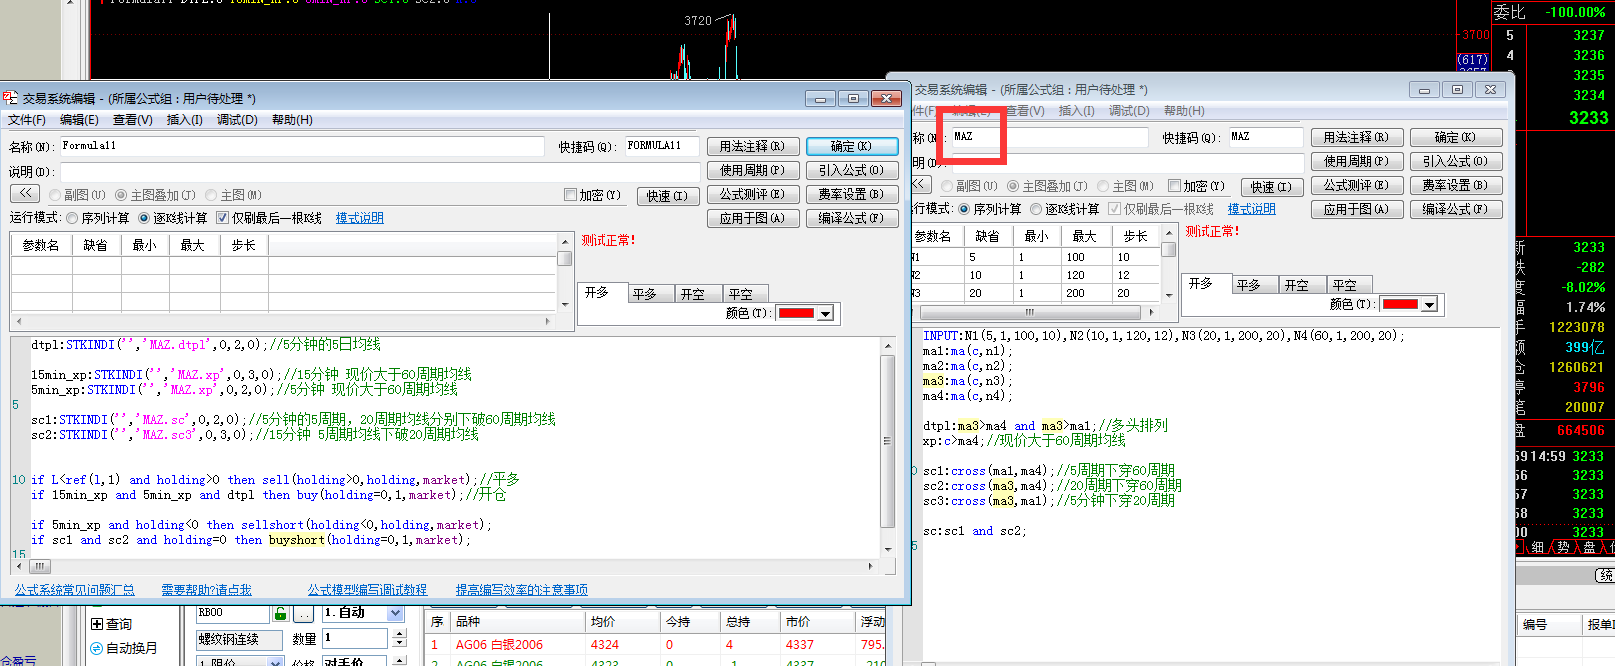The width and height of the screenshot is (1615, 666).
Task: Select 逐K线计算 run mode in MAZ window
Action: click(1036, 209)
